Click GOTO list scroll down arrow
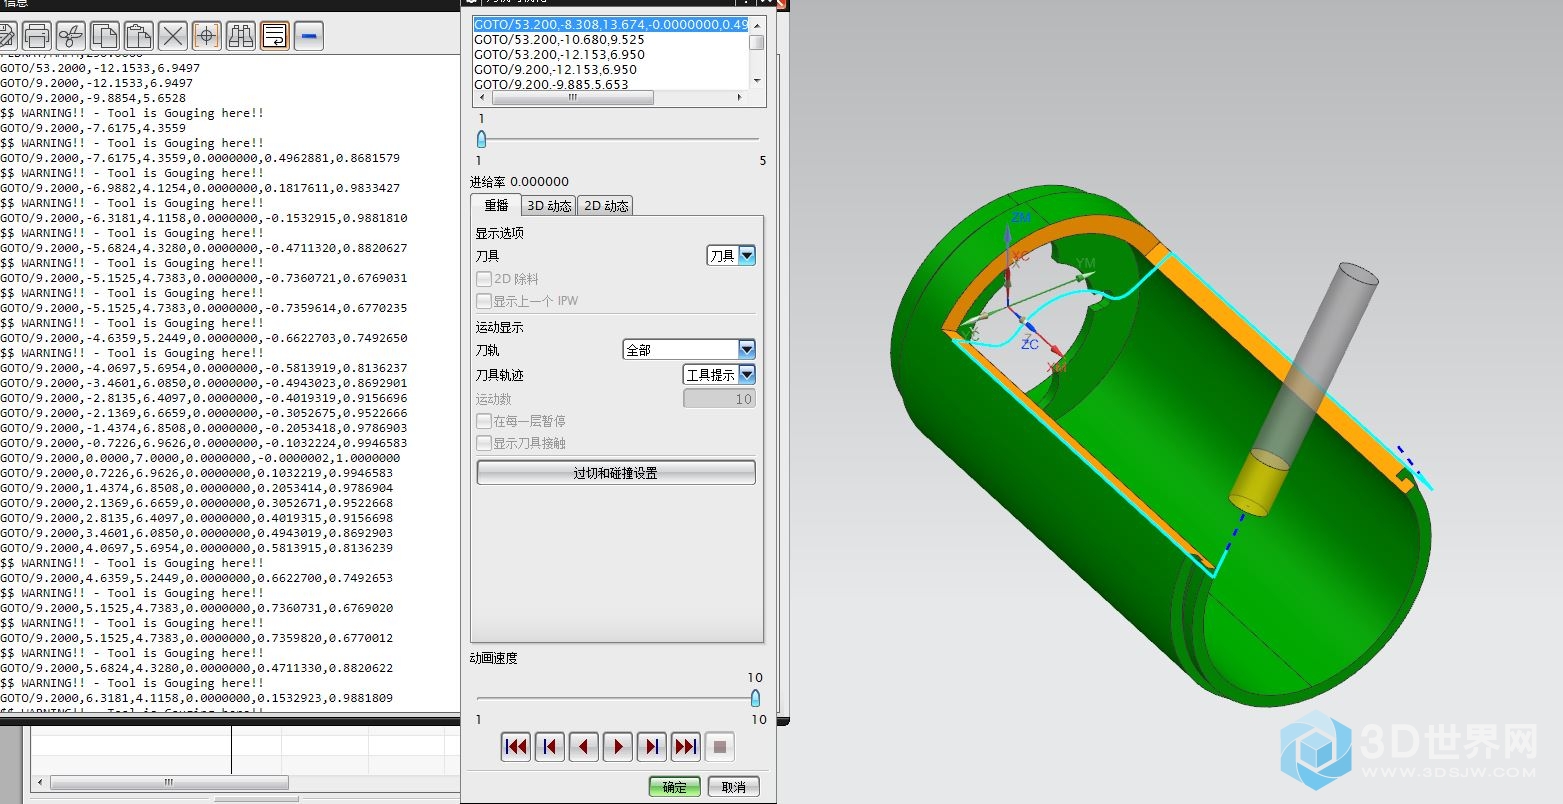The height and width of the screenshot is (804, 1563). tap(757, 81)
